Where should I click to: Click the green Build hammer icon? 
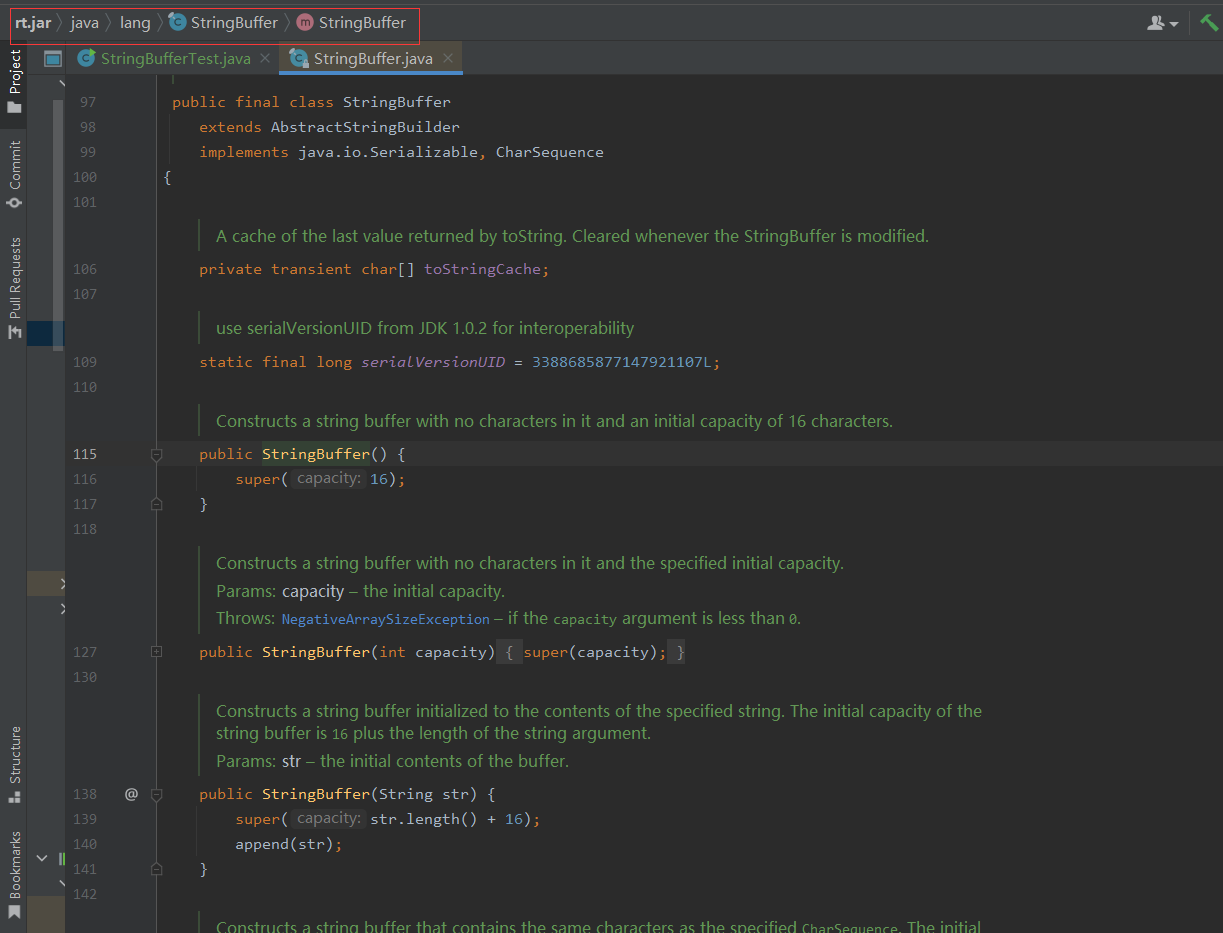[1208, 22]
